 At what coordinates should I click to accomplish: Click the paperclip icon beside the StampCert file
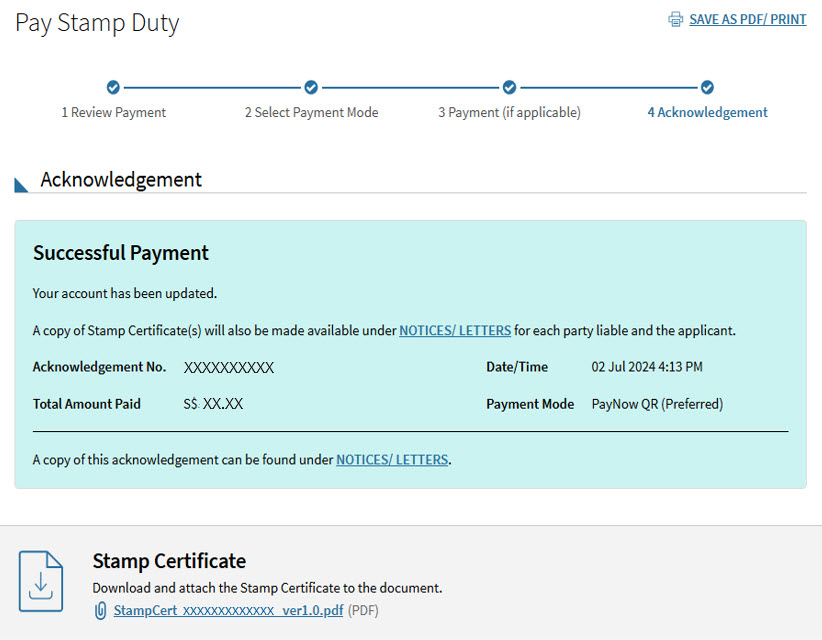103,610
